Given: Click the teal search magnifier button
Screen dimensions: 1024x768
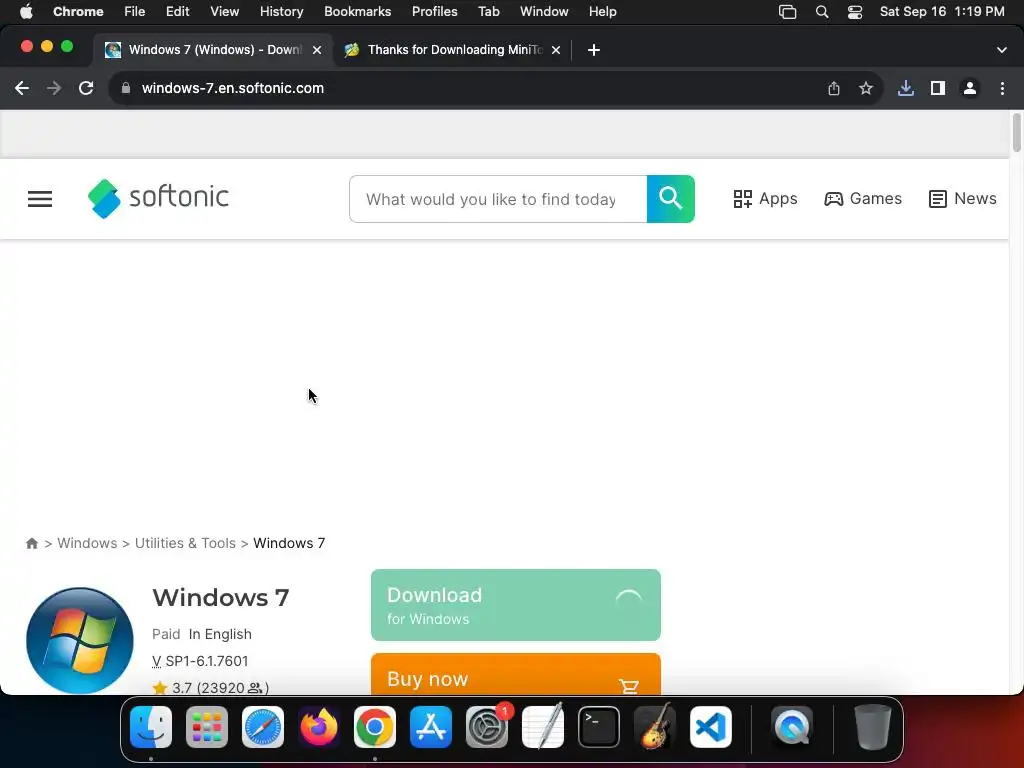Looking at the screenshot, I should point(671,199).
